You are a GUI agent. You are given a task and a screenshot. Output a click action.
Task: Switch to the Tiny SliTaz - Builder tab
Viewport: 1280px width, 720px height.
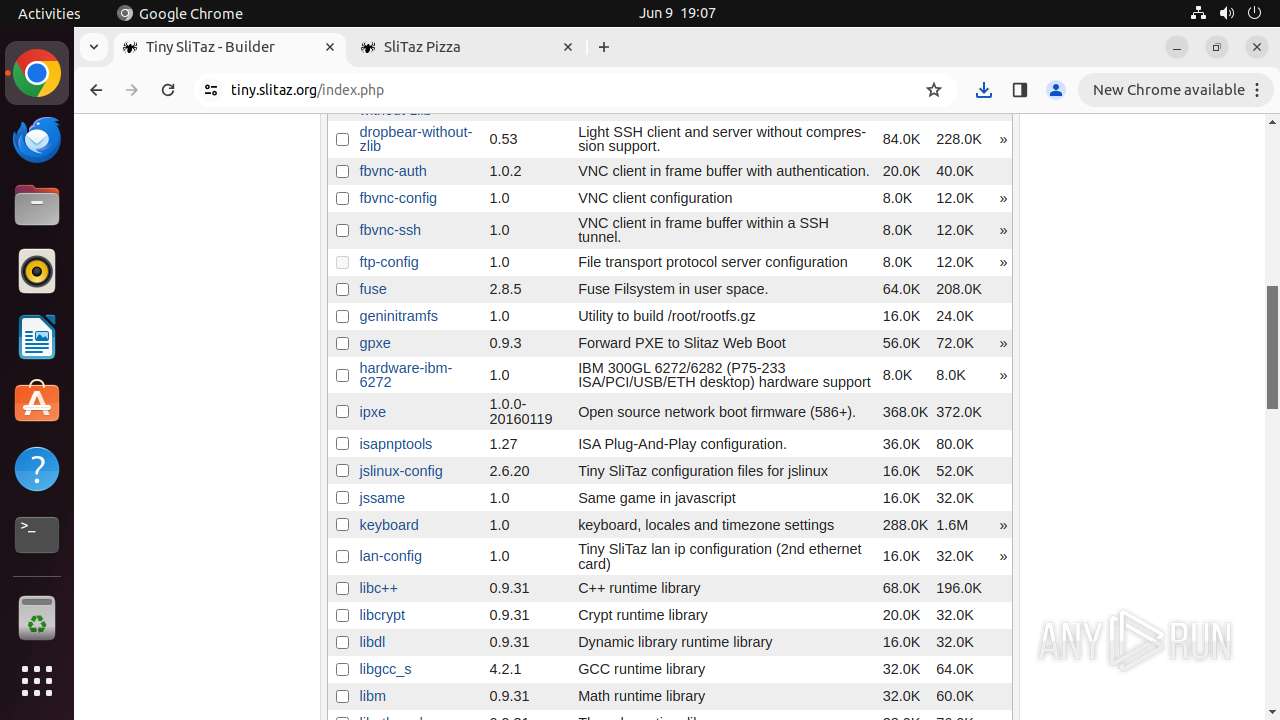229,47
